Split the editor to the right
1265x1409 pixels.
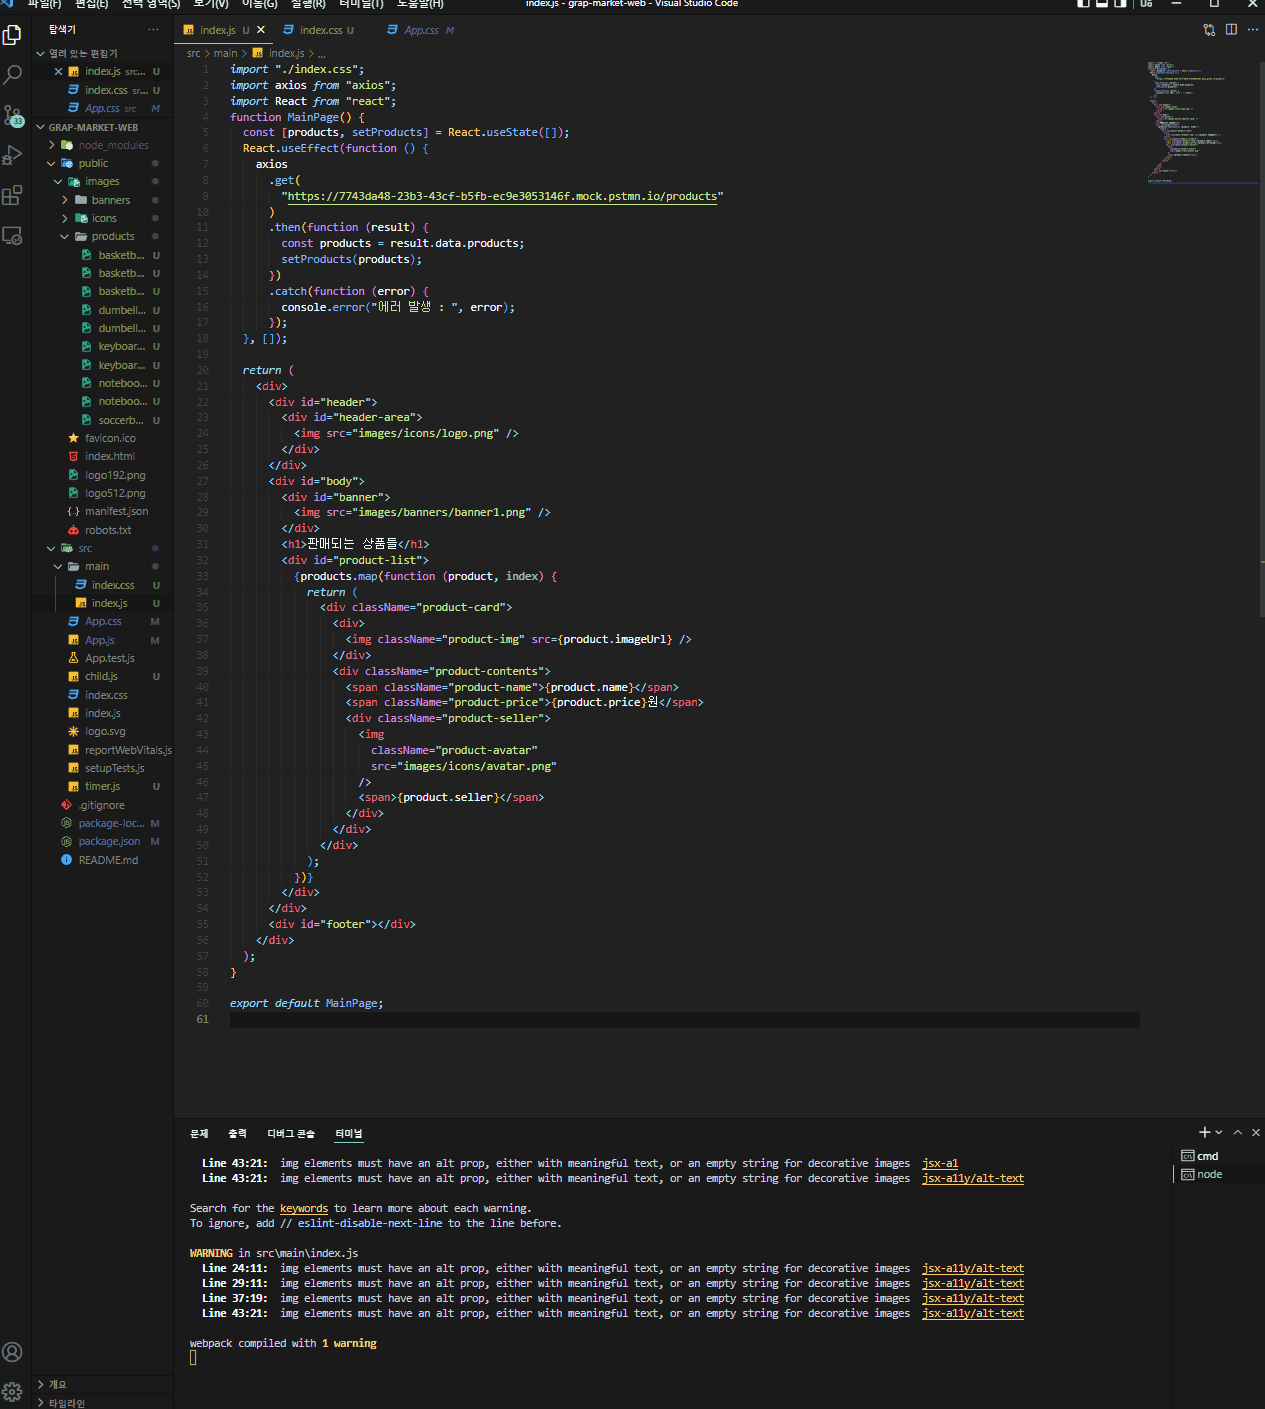pos(1231,30)
